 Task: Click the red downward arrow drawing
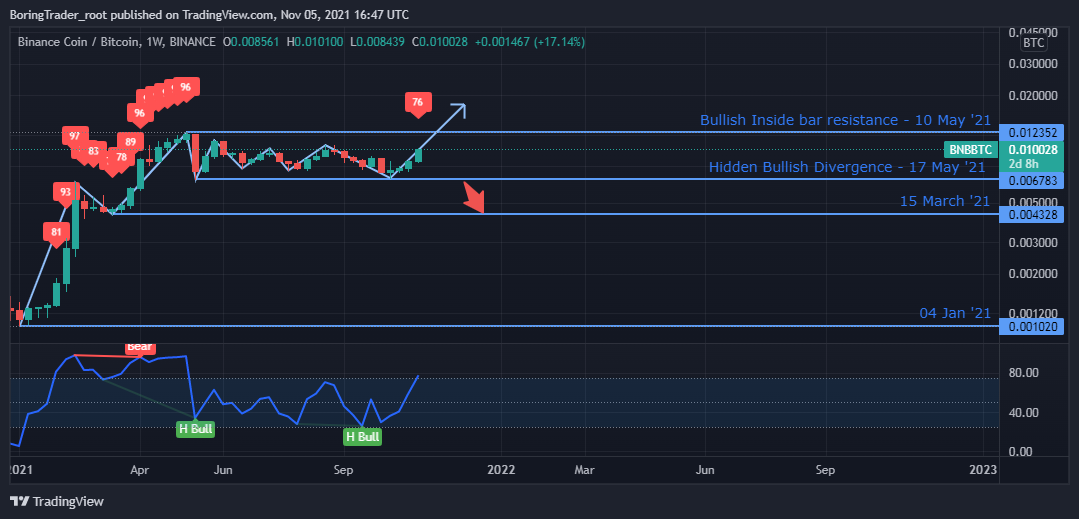click(474, 198)
